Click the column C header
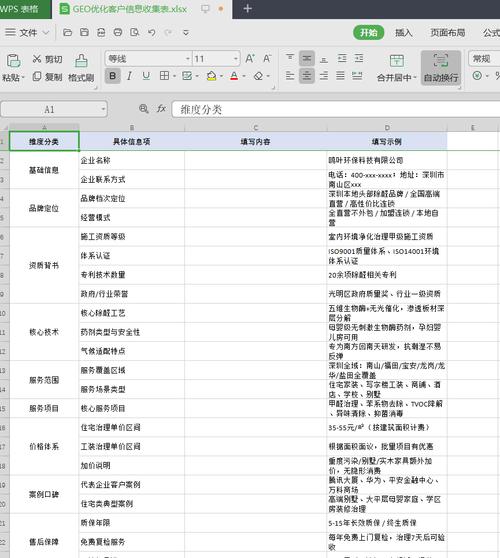The image size is (500, 558). [x=256, y=127]
